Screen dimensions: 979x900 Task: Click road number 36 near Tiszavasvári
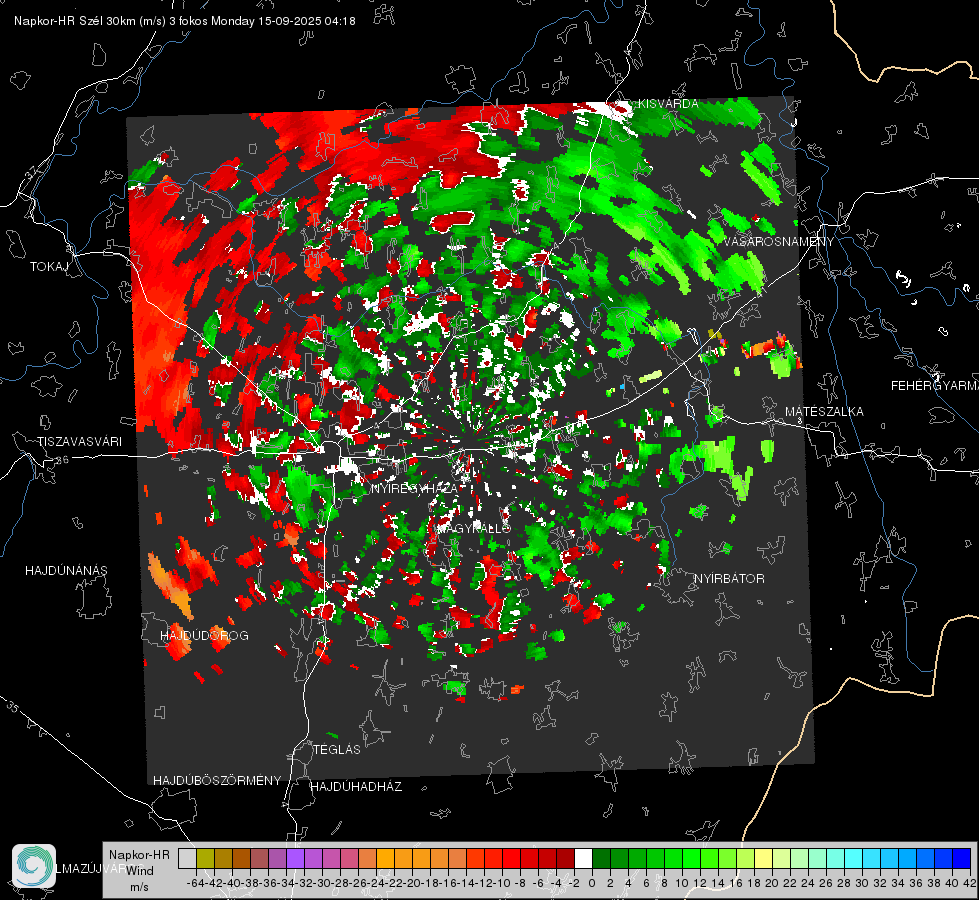tap(62, 460)
